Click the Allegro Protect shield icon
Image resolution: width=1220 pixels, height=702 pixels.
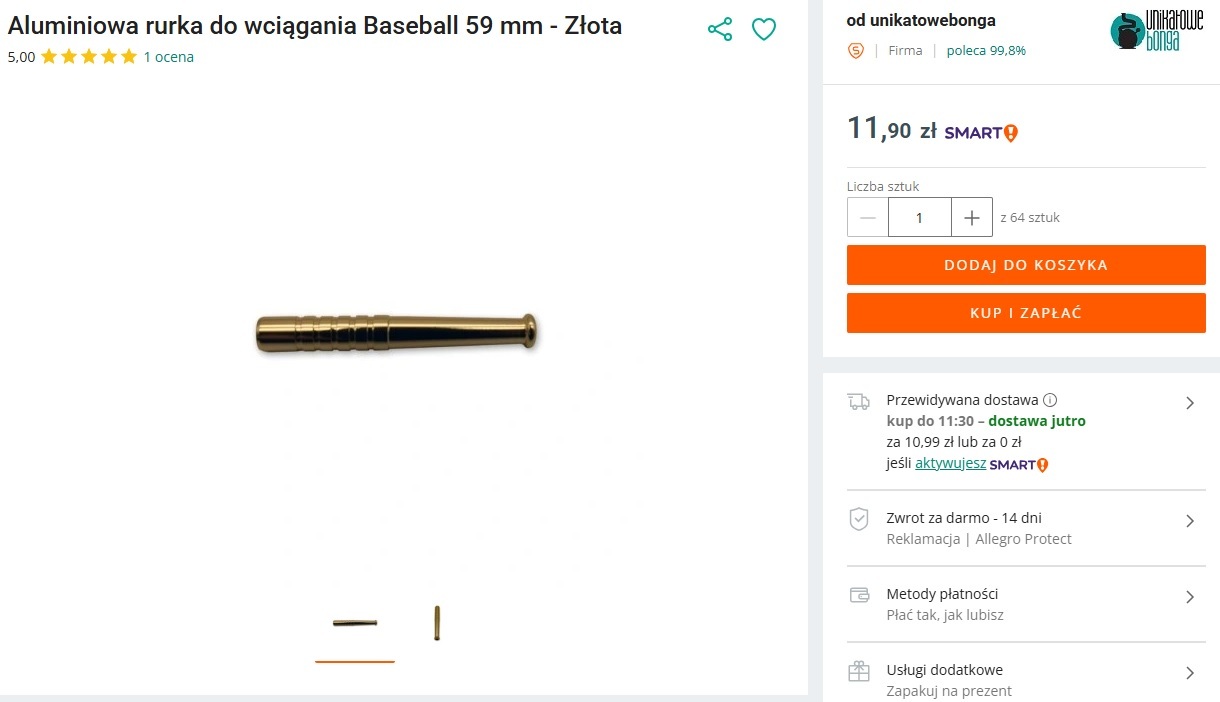pos(858,519)
